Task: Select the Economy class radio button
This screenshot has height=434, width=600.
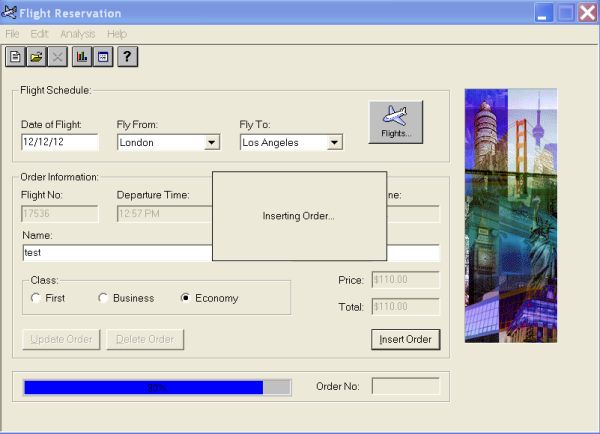Action: pos(185,298)
